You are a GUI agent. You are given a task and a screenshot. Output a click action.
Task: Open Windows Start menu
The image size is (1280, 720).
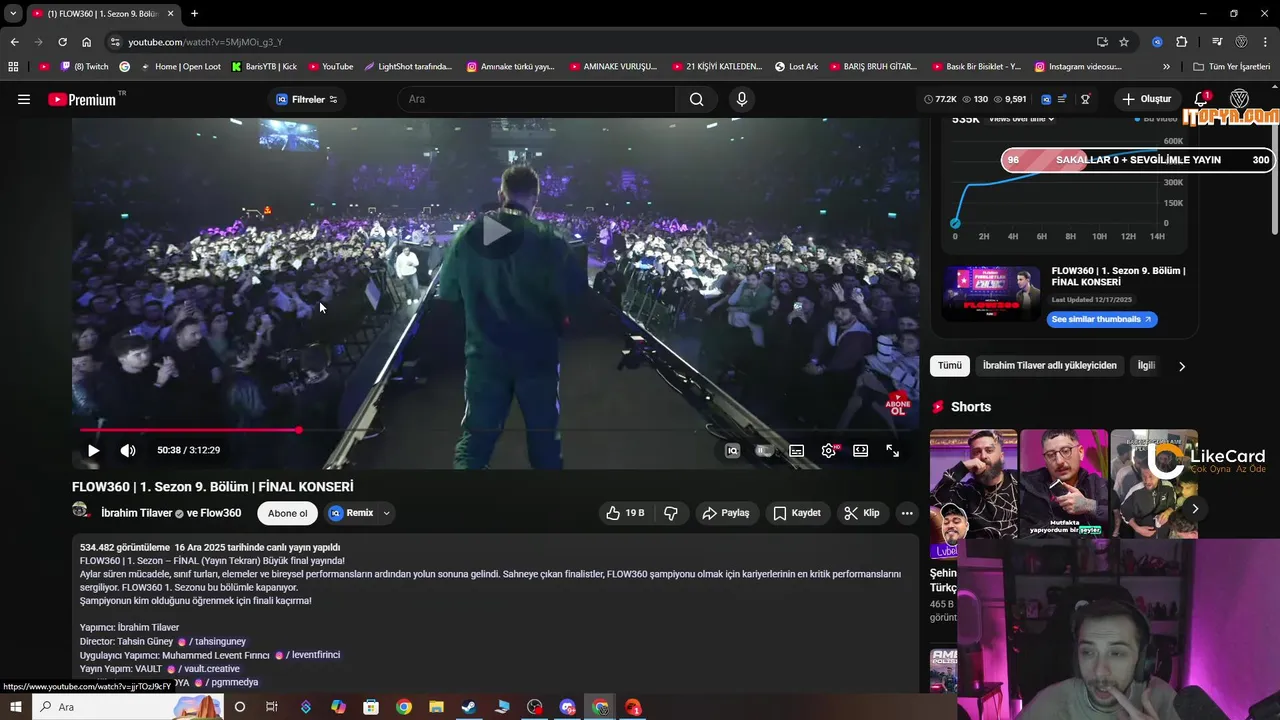pyautogui.click(x=15, y=707)
